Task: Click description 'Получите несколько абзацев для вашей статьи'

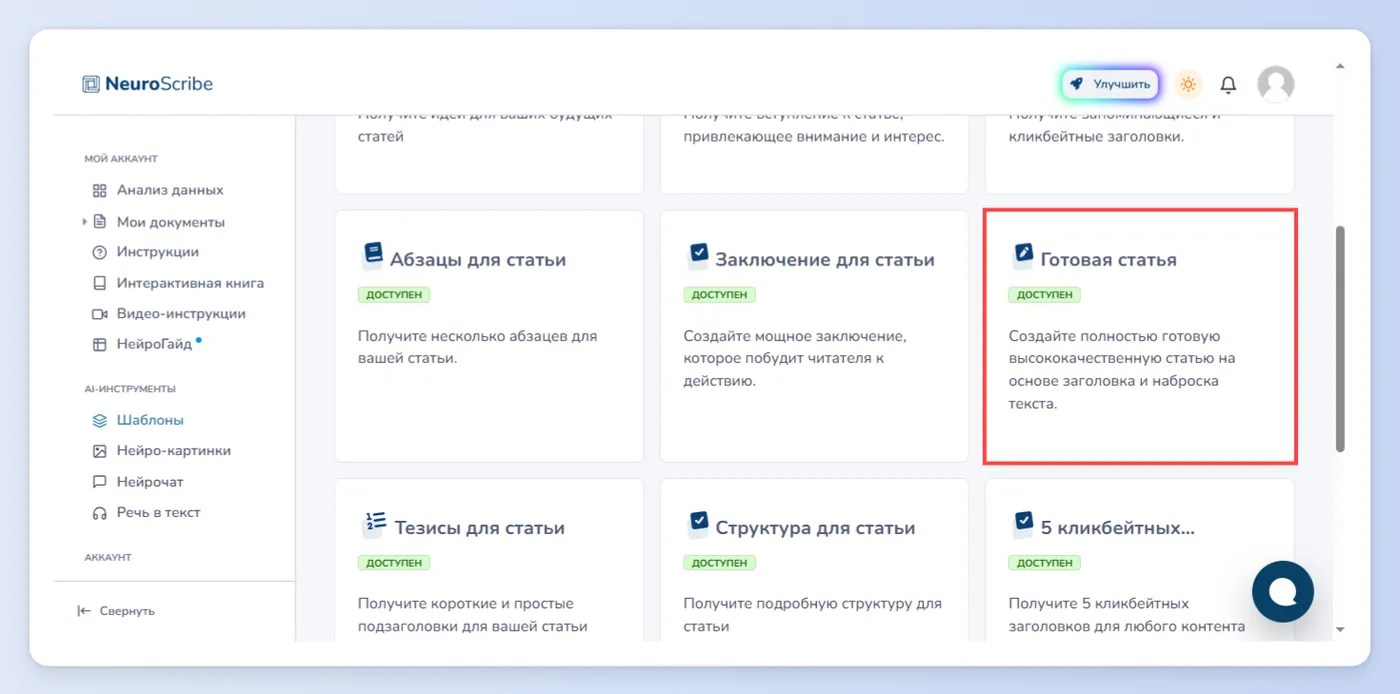Action: pyautogui.click(x=478, y=347)
